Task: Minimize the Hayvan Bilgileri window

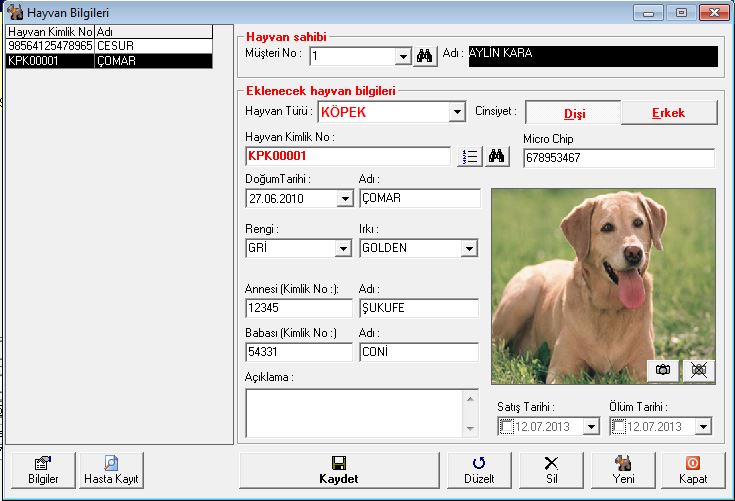Action: [x=648, y=13]
